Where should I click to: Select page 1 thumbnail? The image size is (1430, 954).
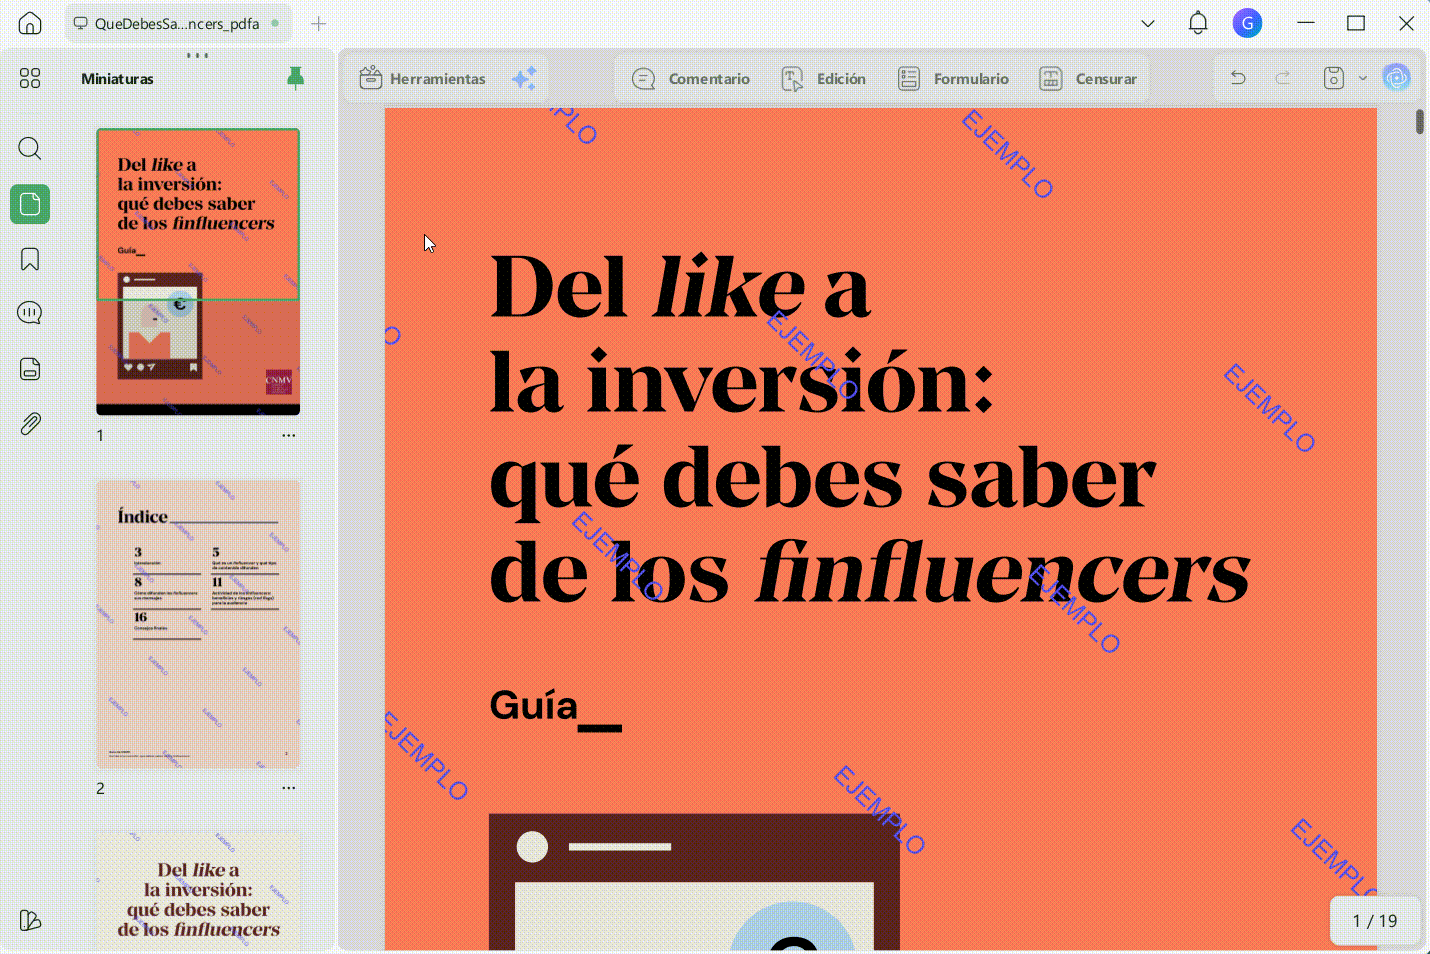(198, 272)
